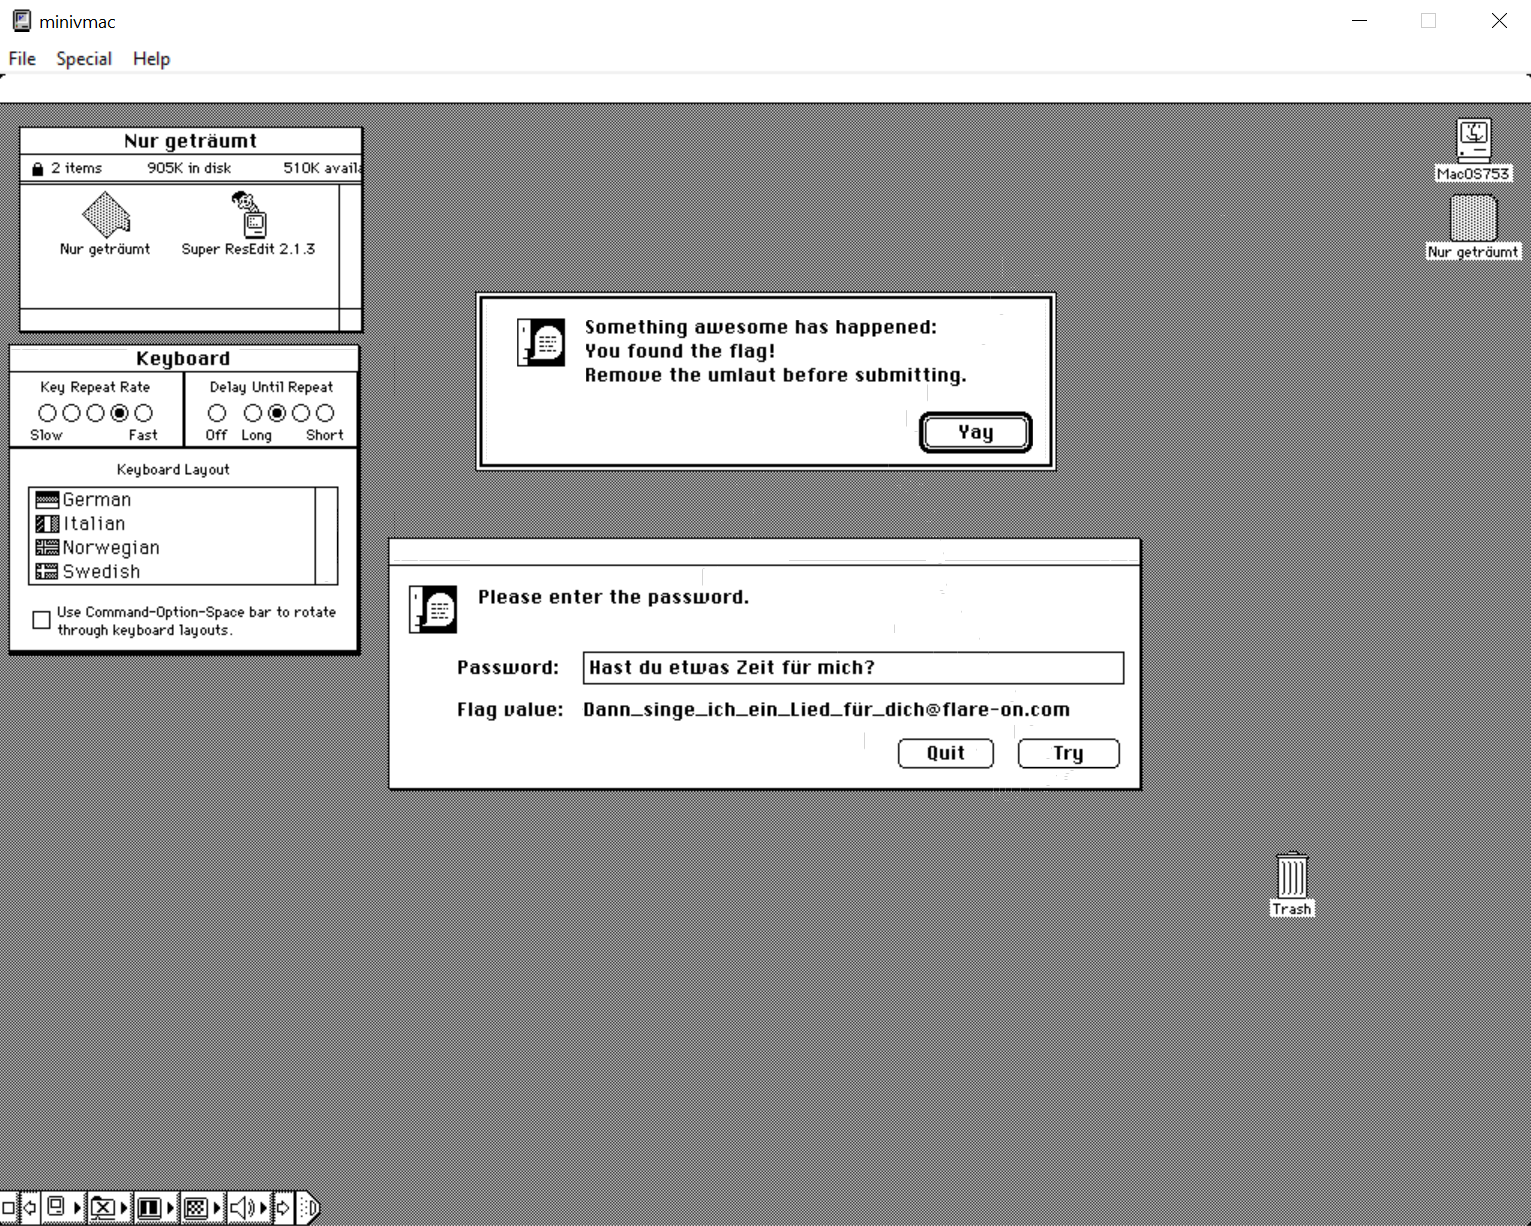Viewport: 1531px width, 1226px height.
Task: Select the fastest Key Repeat Rate radio button
Action: pyautogui.click(x=144, y=413)
